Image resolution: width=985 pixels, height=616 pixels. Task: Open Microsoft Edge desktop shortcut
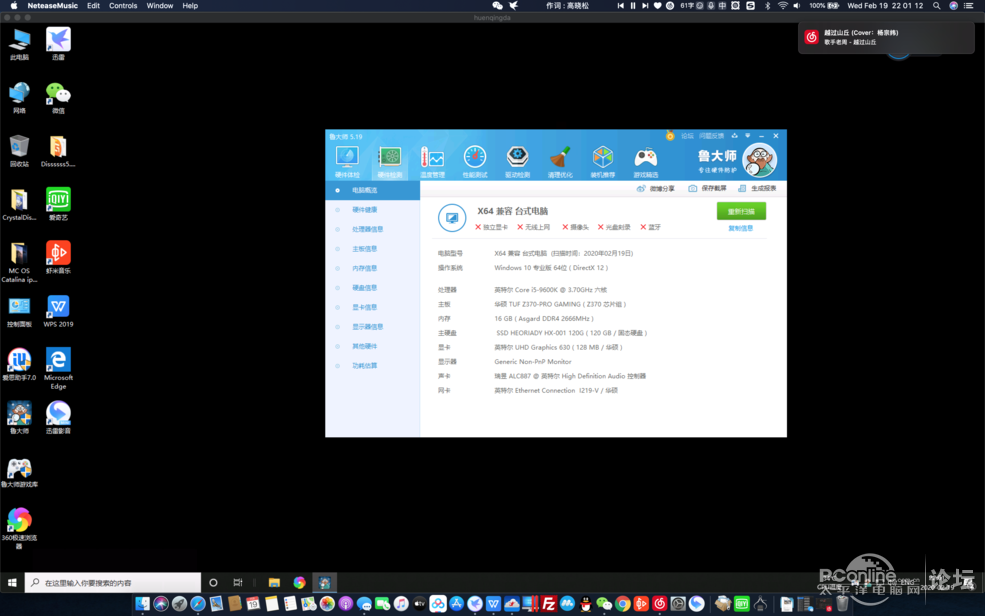58,369
